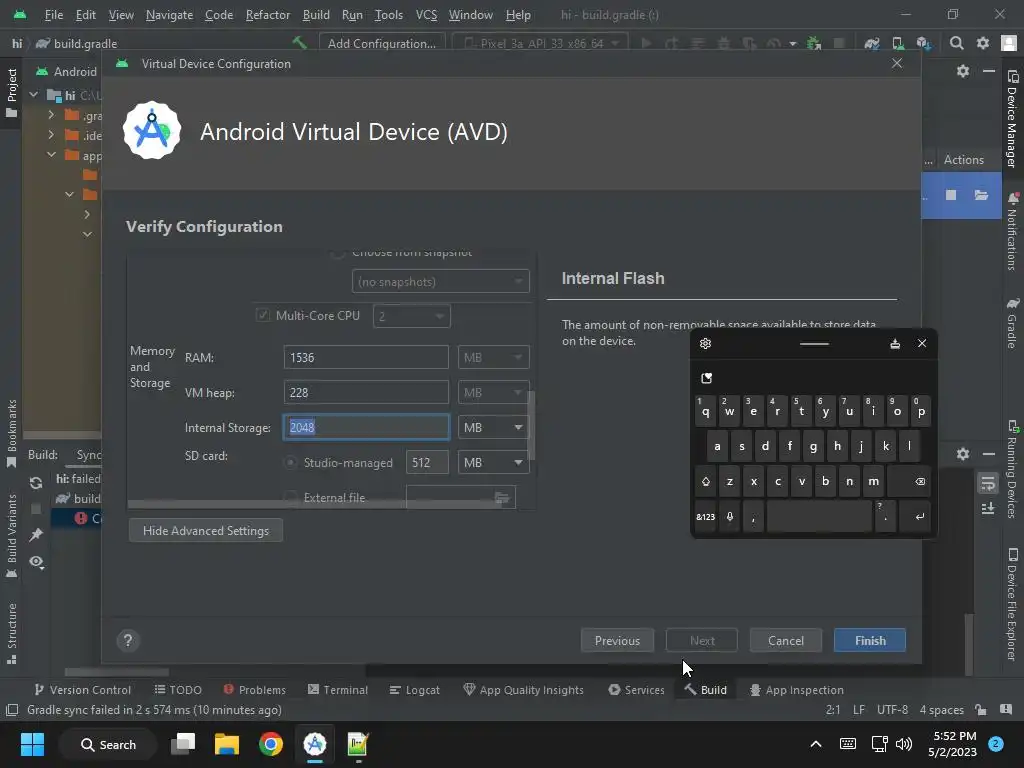Open the Build panel settings gear
This screenshot has width=1024, height=768.
[x=963, y=454]
